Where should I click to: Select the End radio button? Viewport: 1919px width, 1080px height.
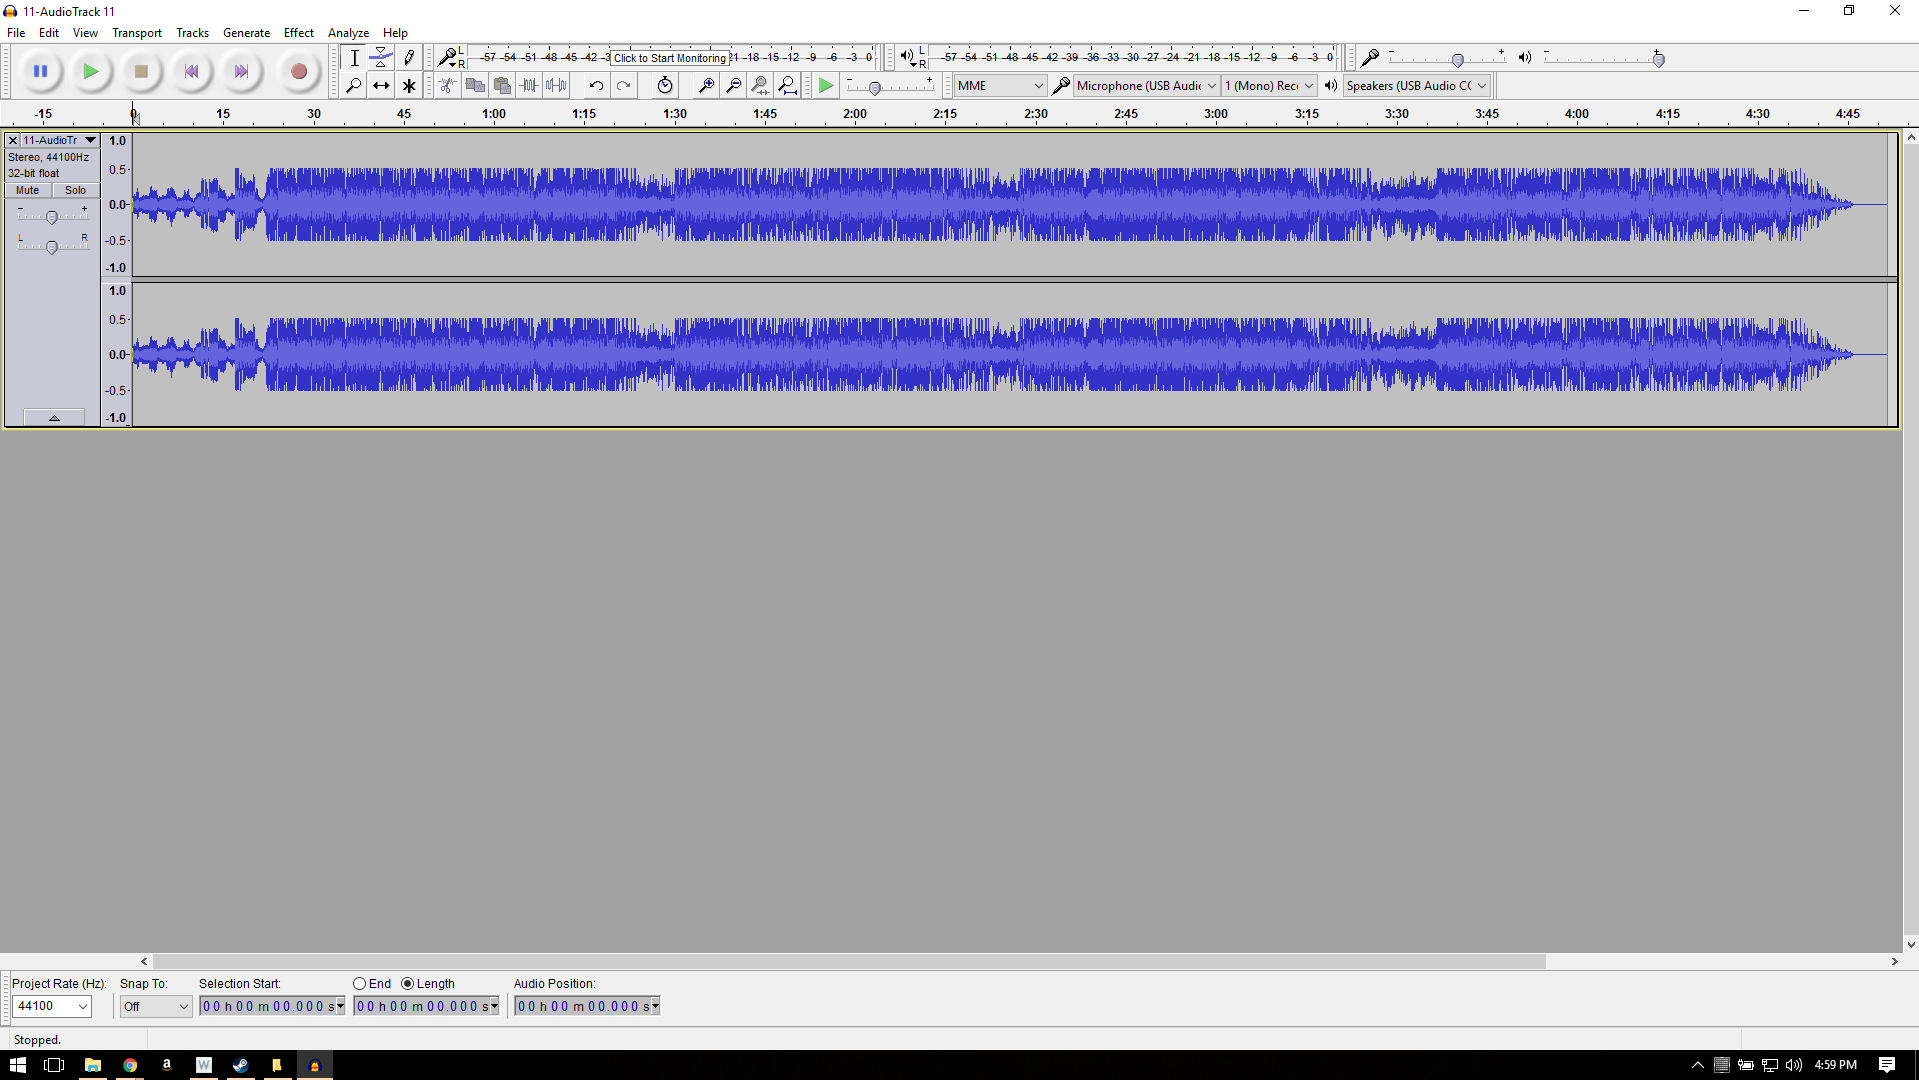point(359,983)
